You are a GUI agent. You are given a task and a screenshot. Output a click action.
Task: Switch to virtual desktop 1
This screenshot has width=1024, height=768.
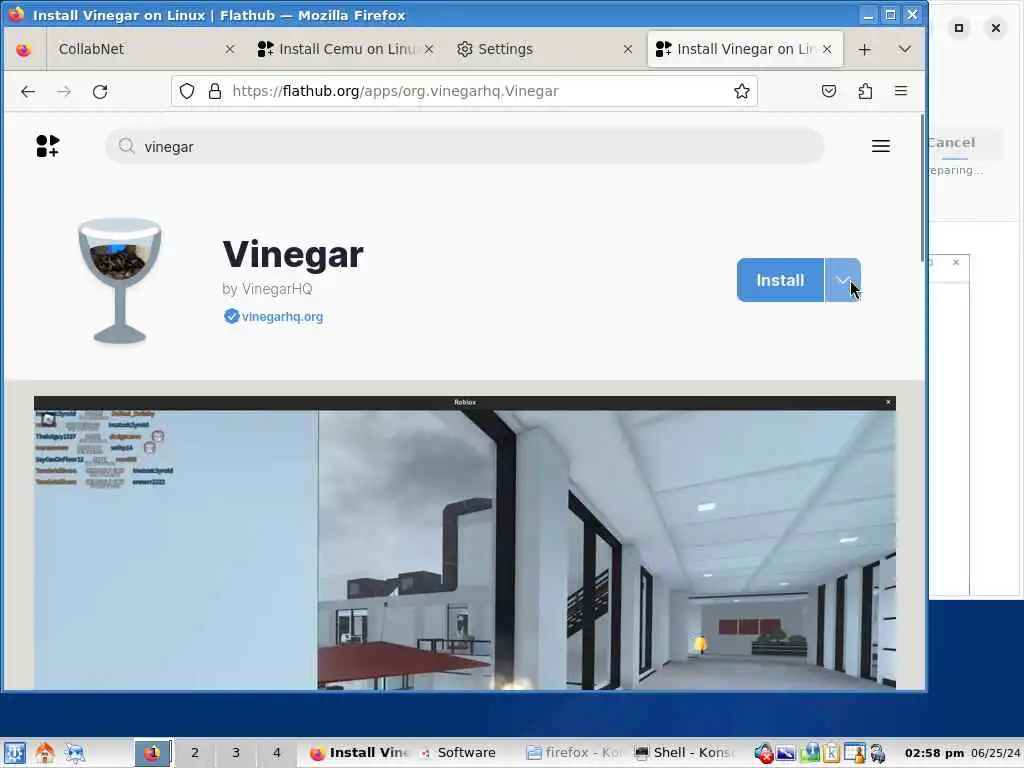(153, 753)
